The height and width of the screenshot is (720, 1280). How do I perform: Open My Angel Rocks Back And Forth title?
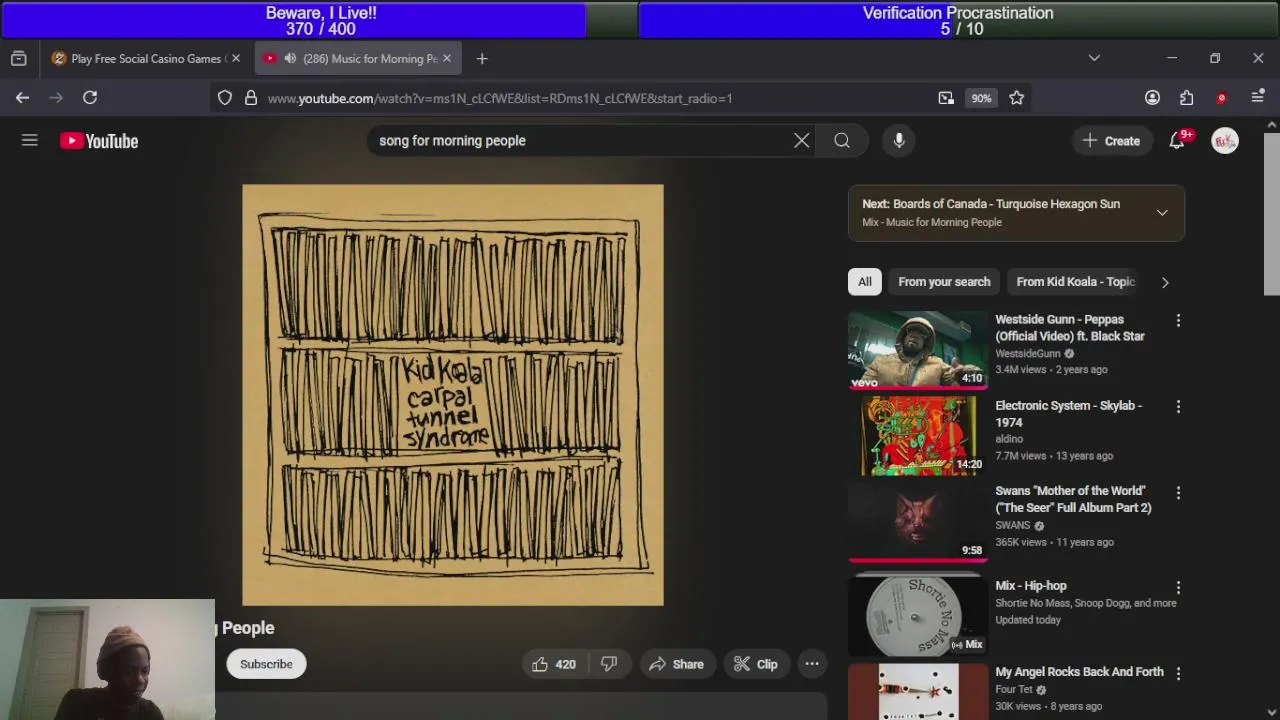pos(1079,672)
